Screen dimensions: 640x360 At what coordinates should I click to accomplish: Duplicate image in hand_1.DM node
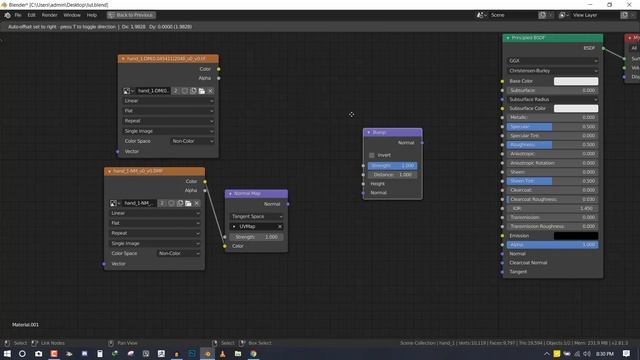[193, 91]
